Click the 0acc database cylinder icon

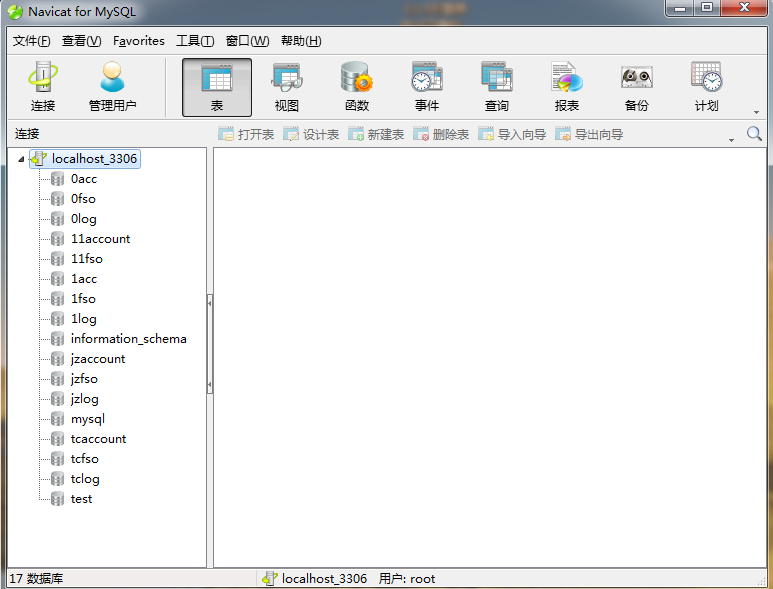pos(58,179)
